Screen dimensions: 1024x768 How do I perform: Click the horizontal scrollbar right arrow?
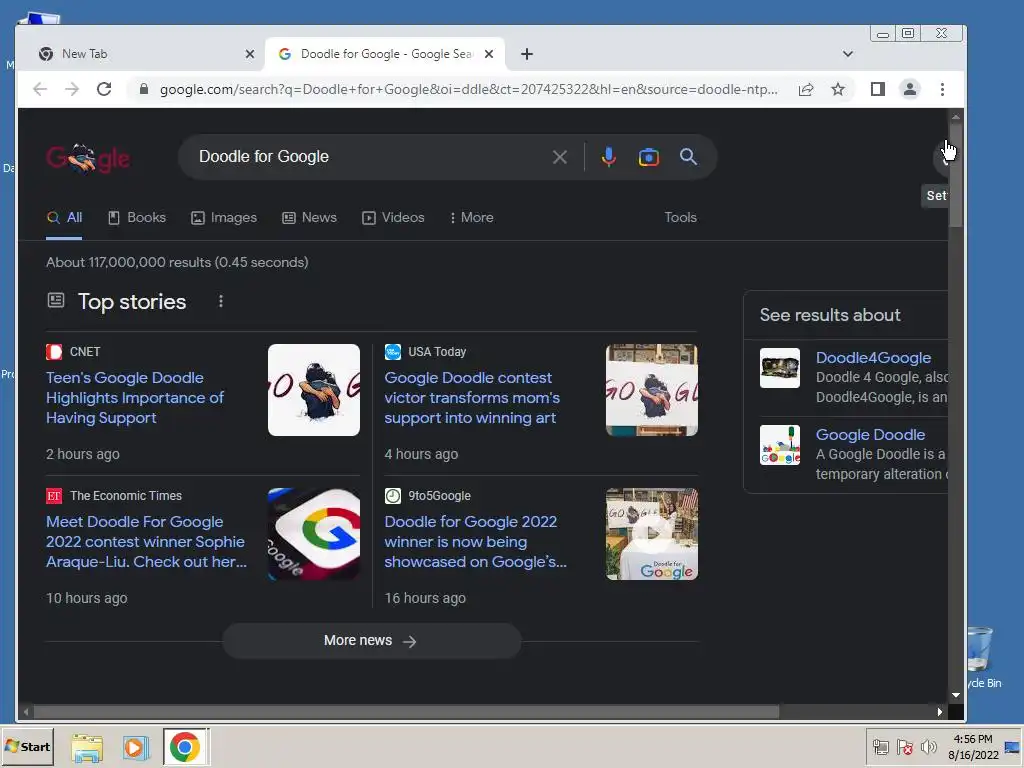[940, 712]
